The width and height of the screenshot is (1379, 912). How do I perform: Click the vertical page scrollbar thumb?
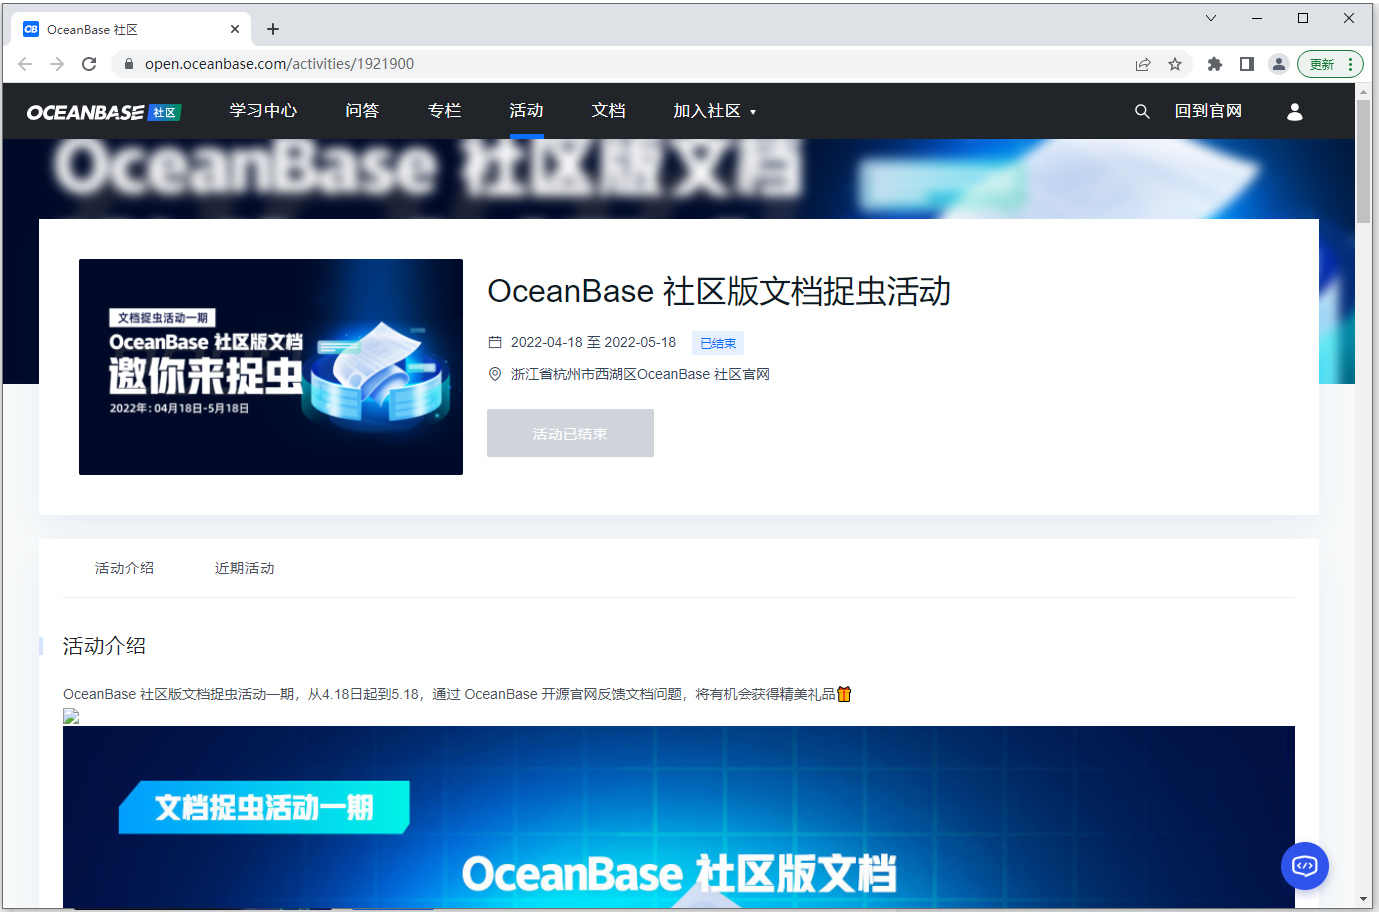(x=1363, y=161)
